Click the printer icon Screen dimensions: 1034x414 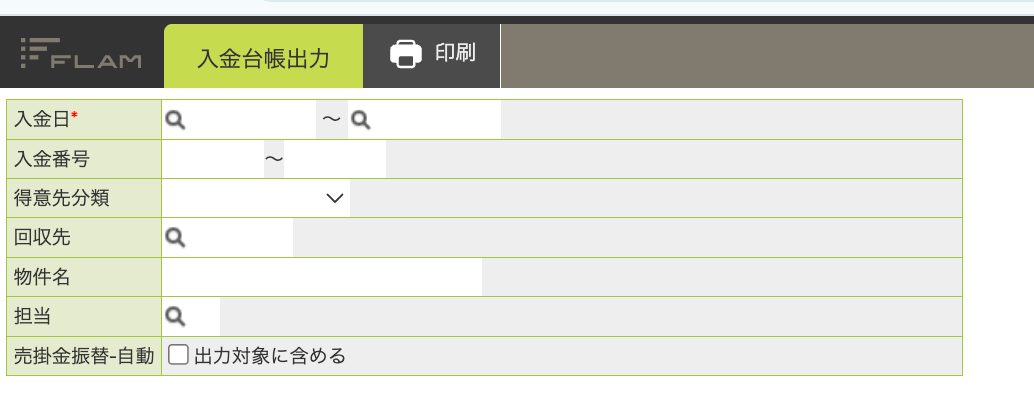click(406, 53)
